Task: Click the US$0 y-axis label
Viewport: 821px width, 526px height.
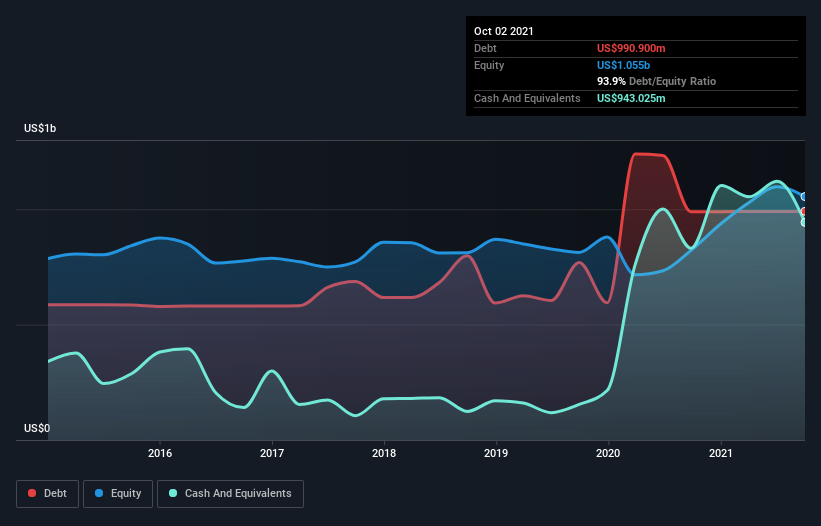Action: click(x=37, y=428)
